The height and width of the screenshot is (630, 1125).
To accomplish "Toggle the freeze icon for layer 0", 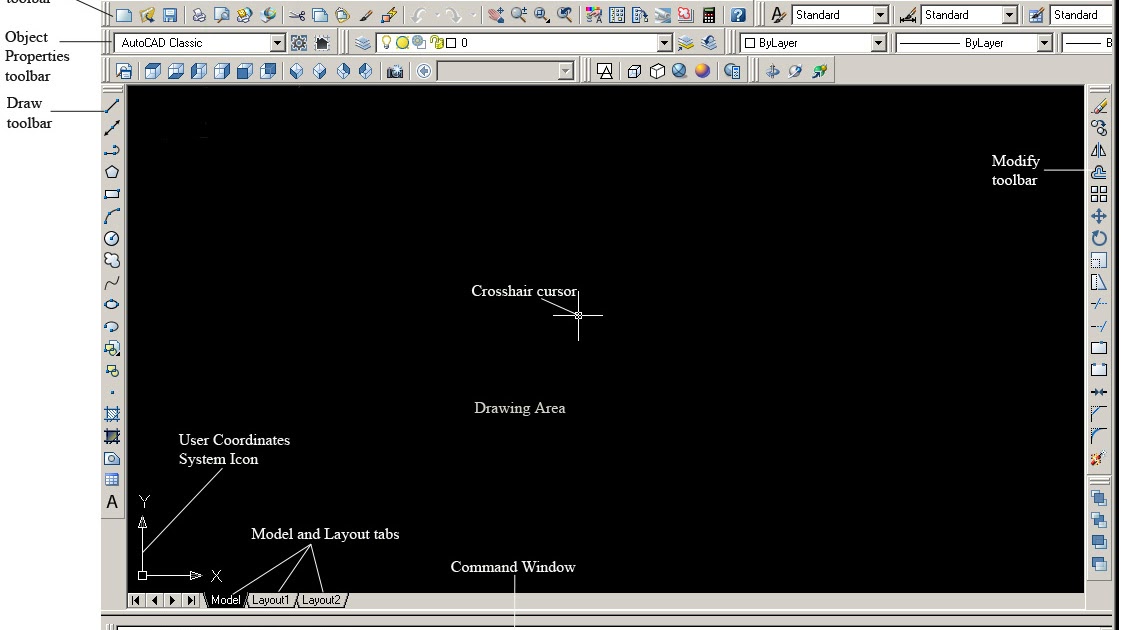I will point(402,42).
